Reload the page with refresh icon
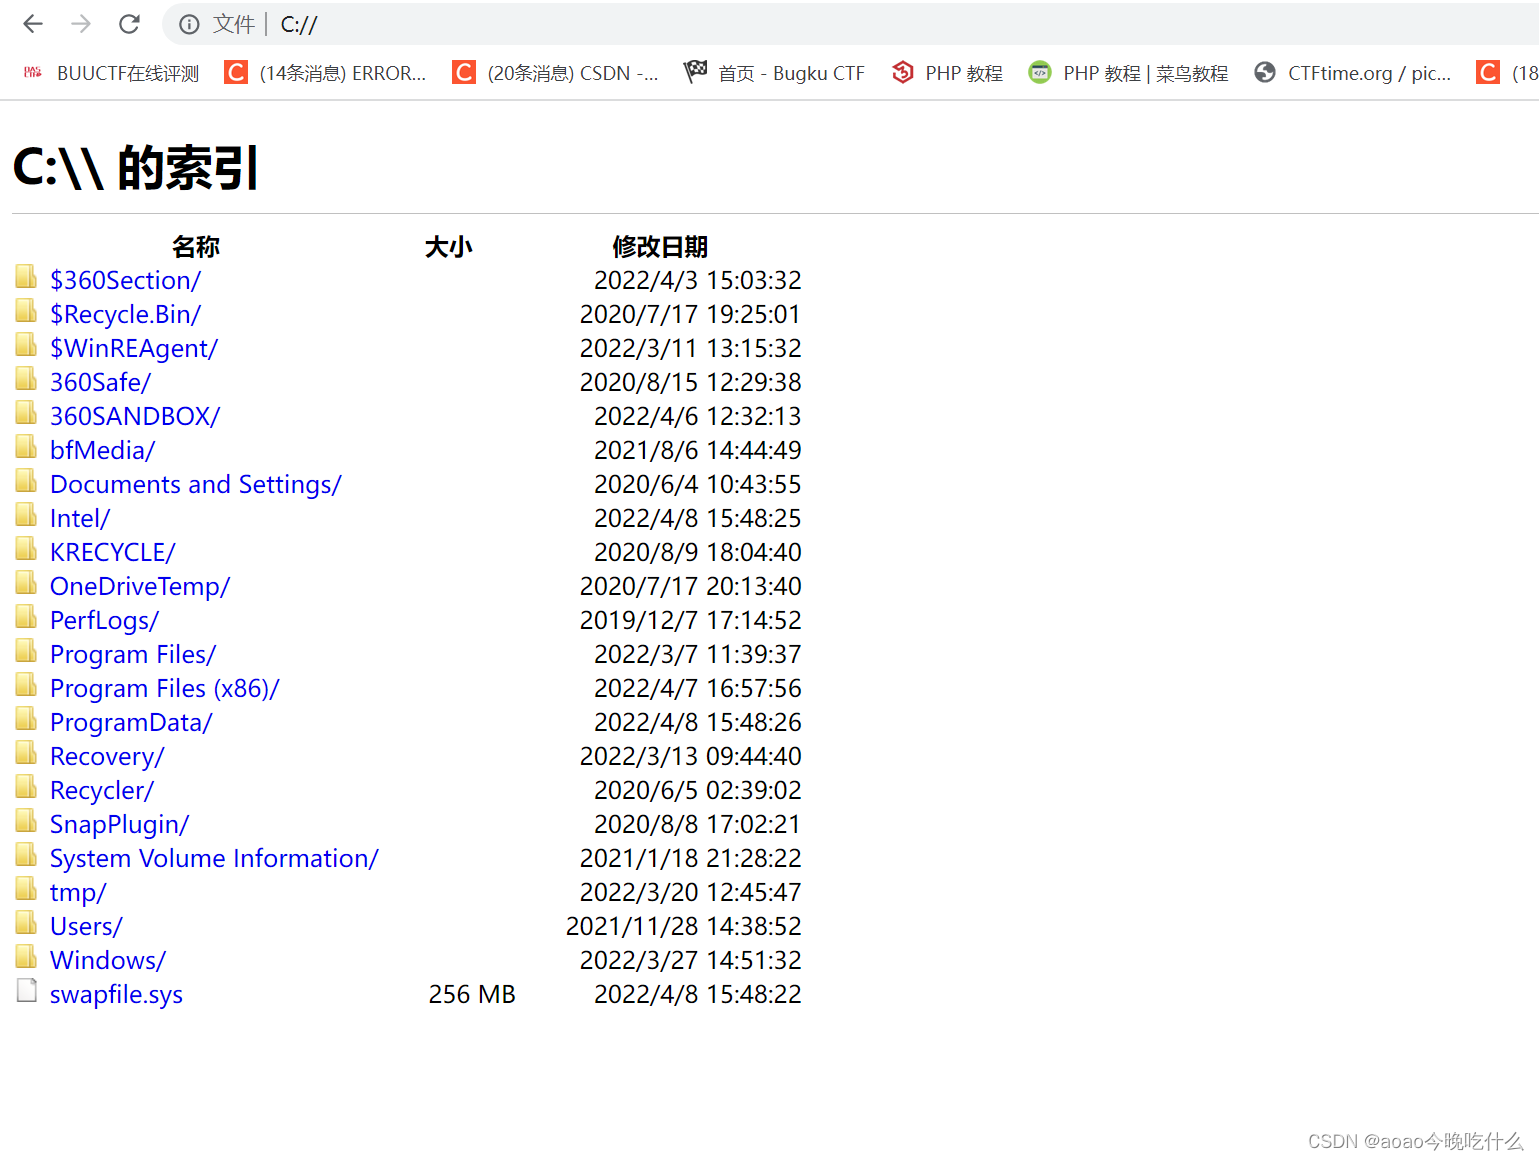Screen dimensions: 1539x1160 129,24
